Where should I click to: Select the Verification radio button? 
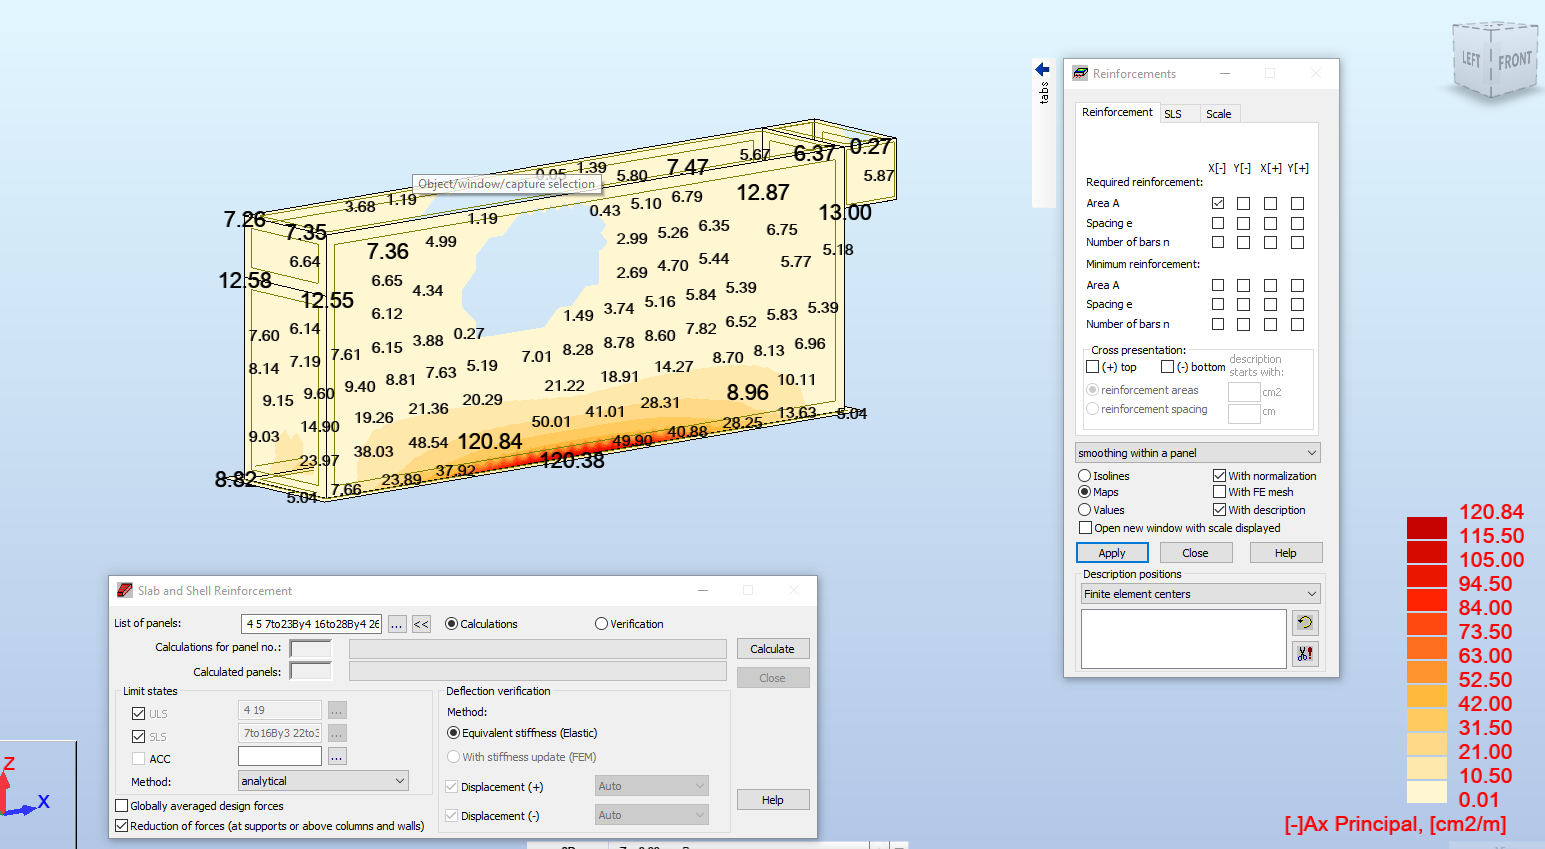click(x=601, y=624)
